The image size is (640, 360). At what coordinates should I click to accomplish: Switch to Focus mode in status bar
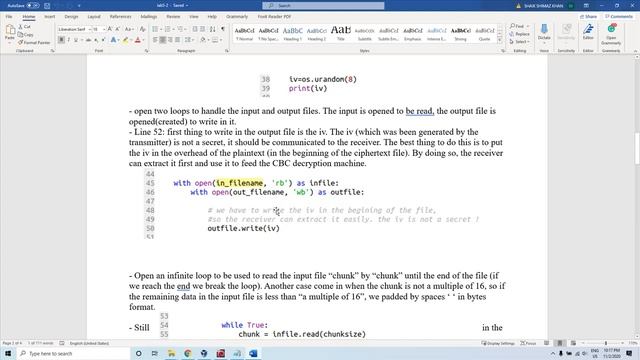coord(528,343)
